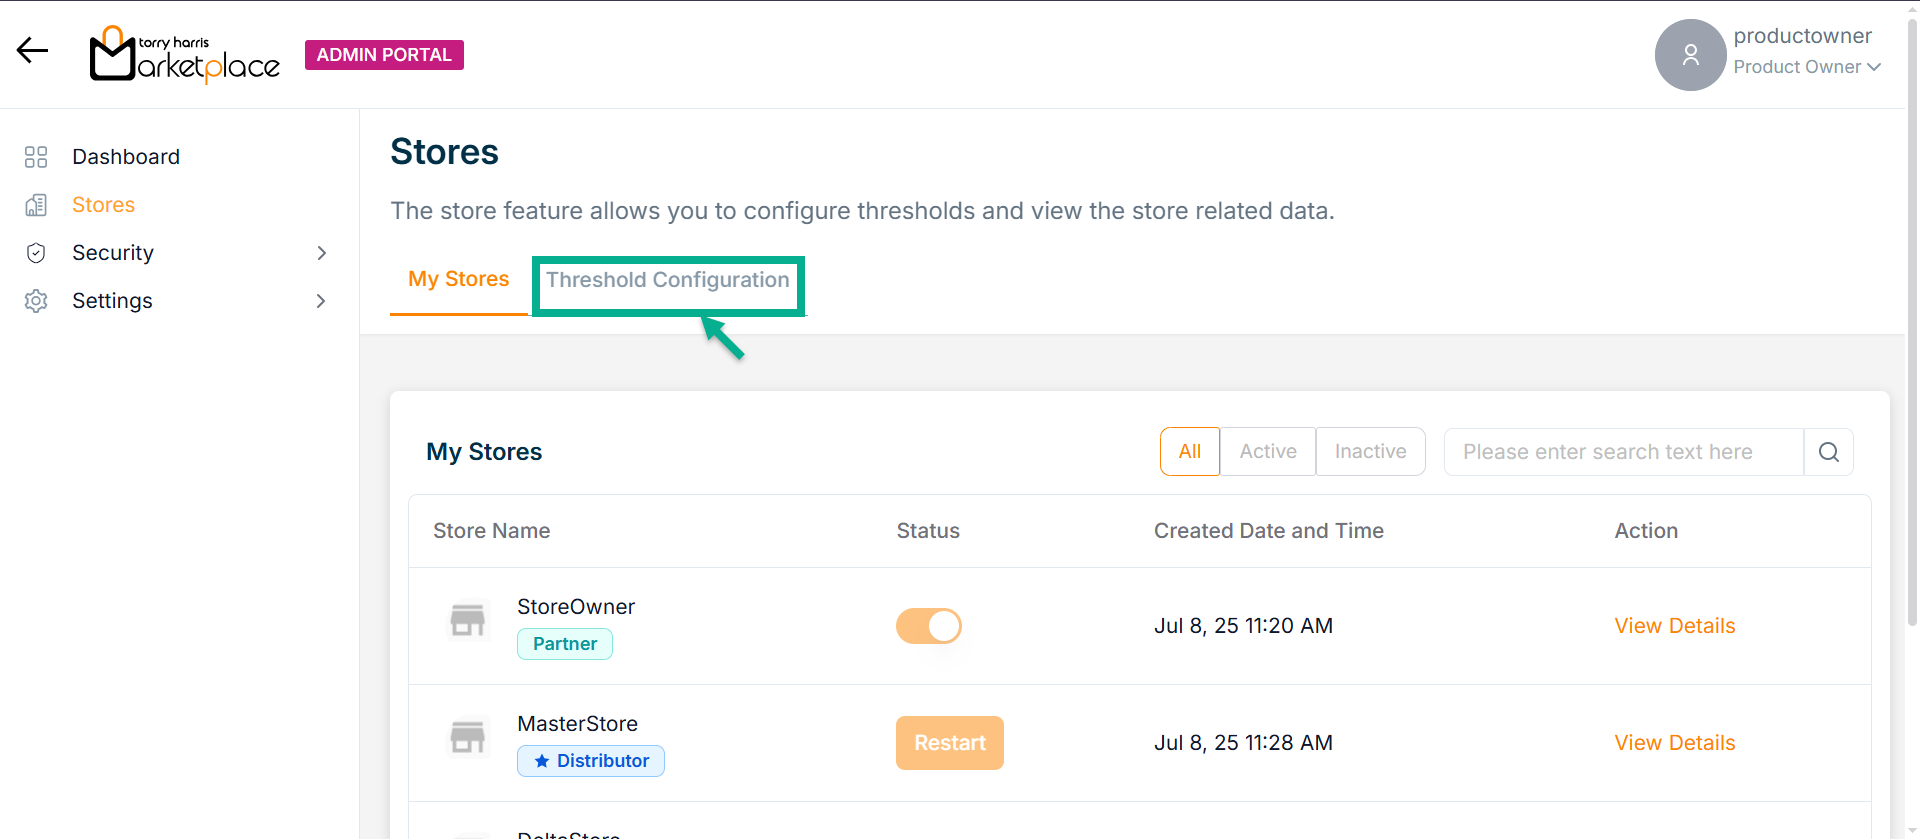Expand the Settings submenu chevron
Image resolution: width=1920 pixels, height=839 pixels.
click(322, 301)
